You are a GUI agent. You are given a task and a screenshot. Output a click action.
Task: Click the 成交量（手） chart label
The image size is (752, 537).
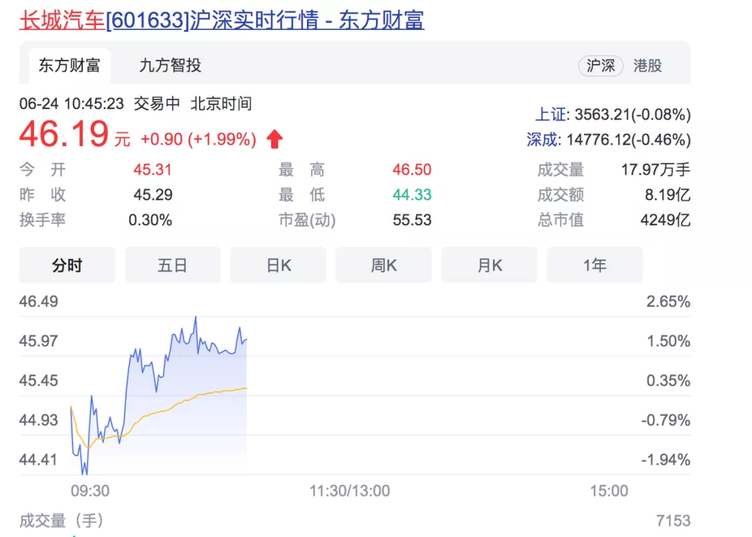pos(61,521)
